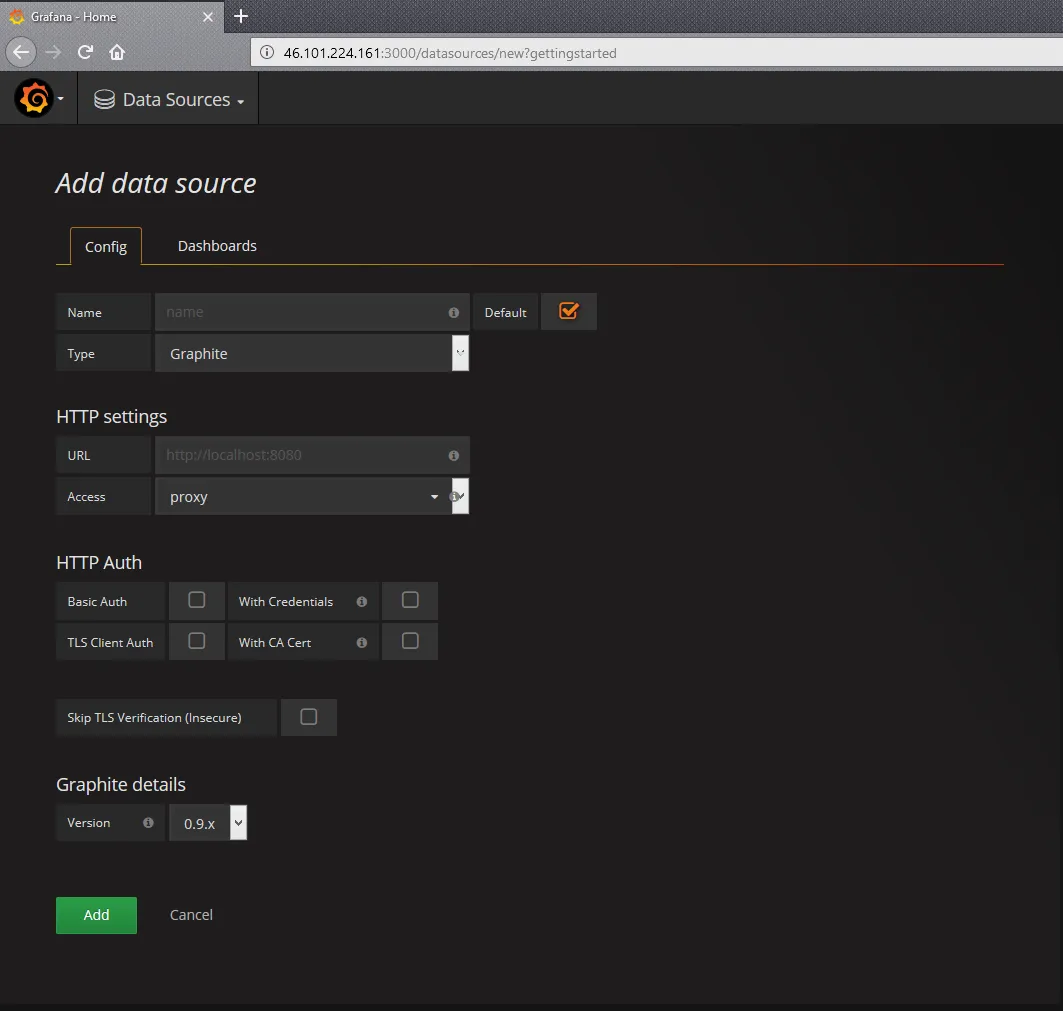
Task: Focus the URL input field
Action: (x=312, y=455)
